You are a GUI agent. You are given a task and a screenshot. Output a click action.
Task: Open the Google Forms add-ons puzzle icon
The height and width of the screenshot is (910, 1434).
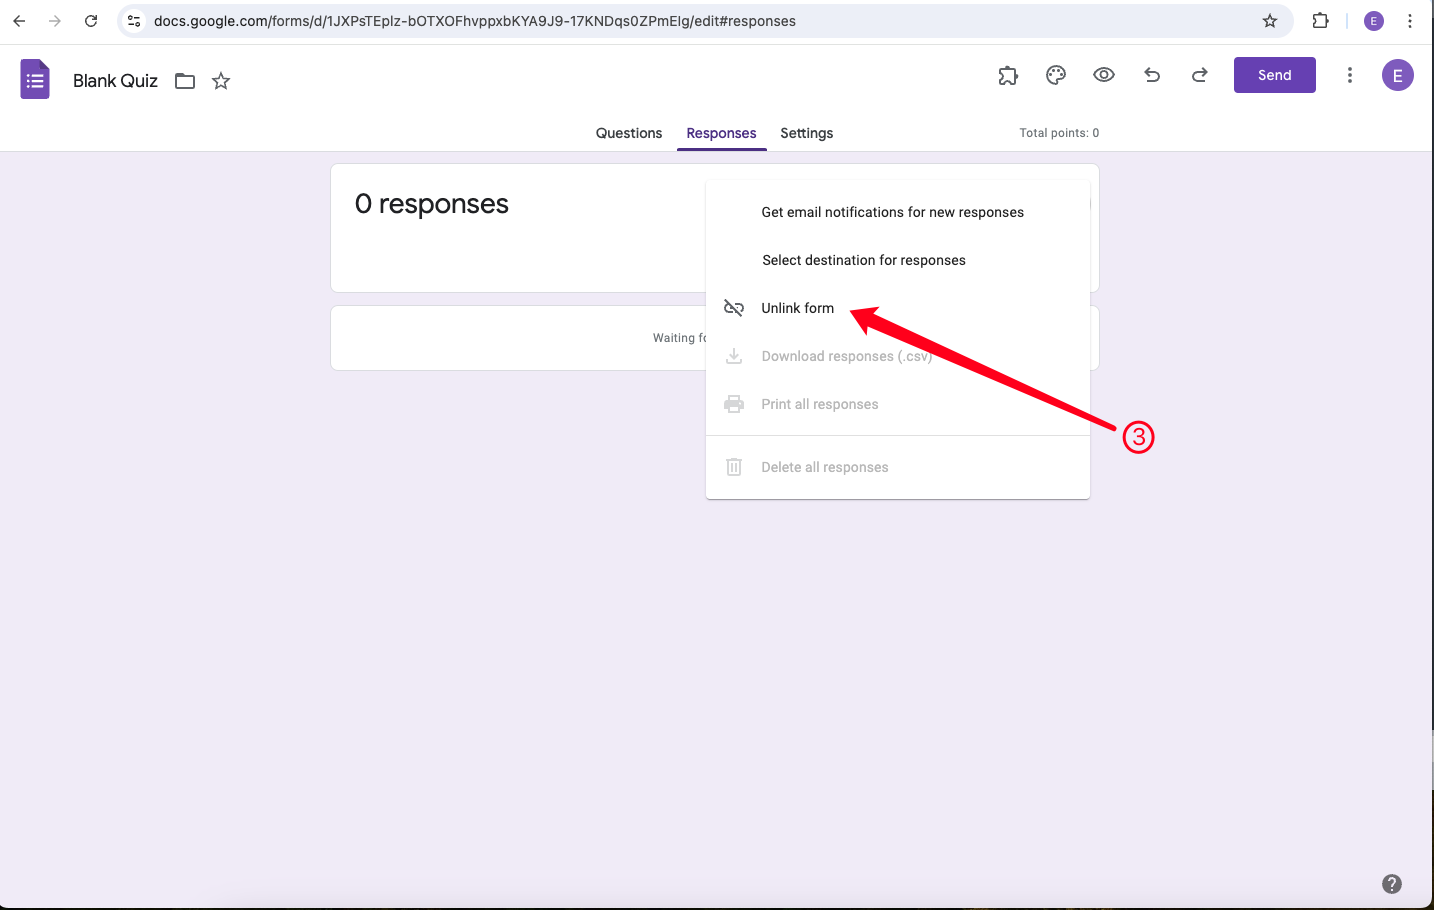tap(1008, 75)
